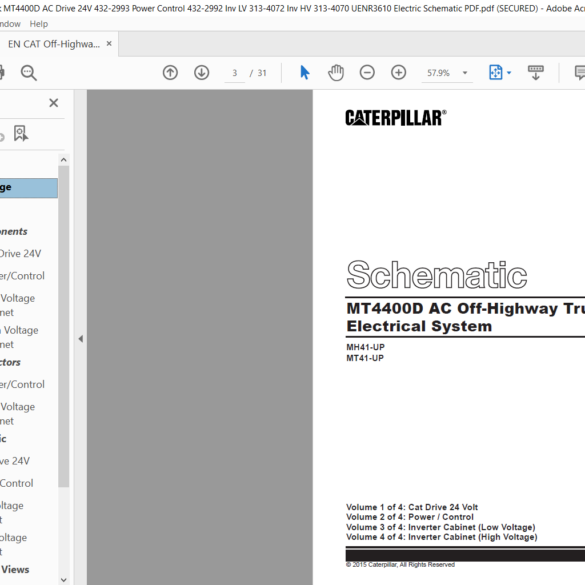Click the scrolling mode keyboard icon
This screenshot has height=585, width=585.
coord(536,72)
